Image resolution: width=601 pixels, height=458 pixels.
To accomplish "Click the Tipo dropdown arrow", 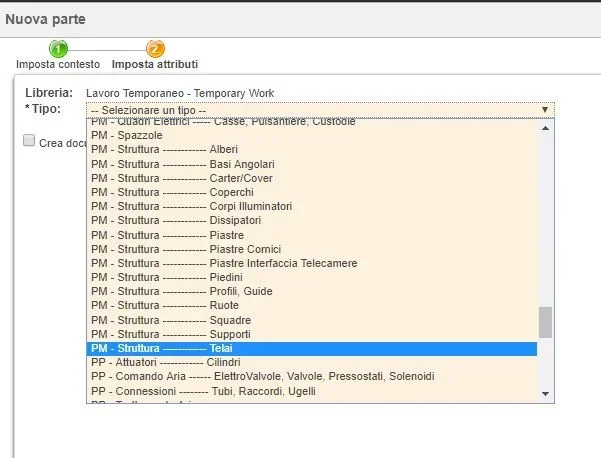I will pos(545,110).
